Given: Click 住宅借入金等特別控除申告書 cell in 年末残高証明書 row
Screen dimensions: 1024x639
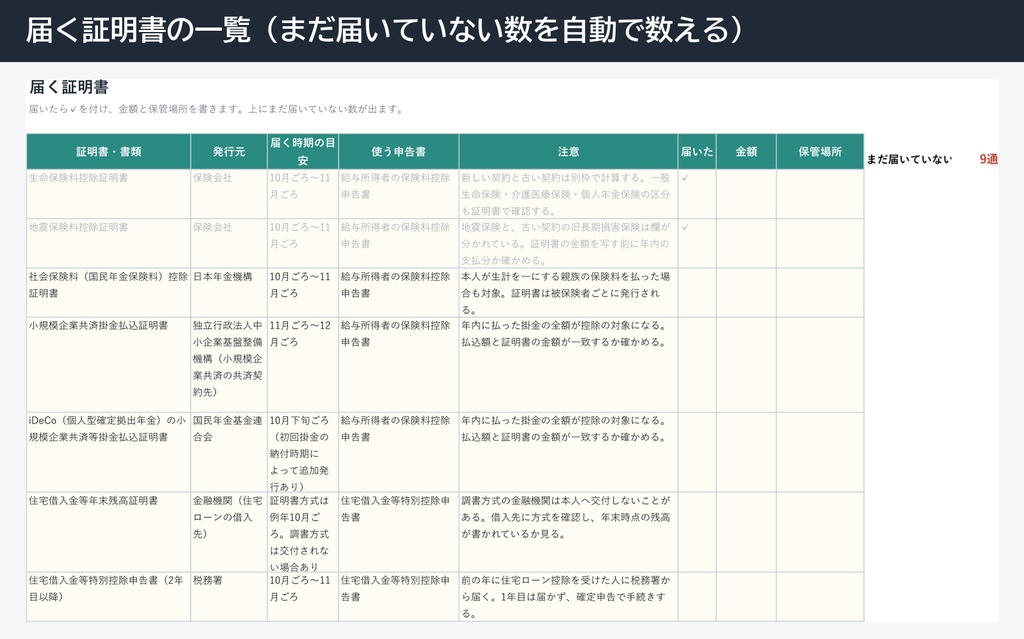Looking at the screenshot, I should click(x=398, y=532).
